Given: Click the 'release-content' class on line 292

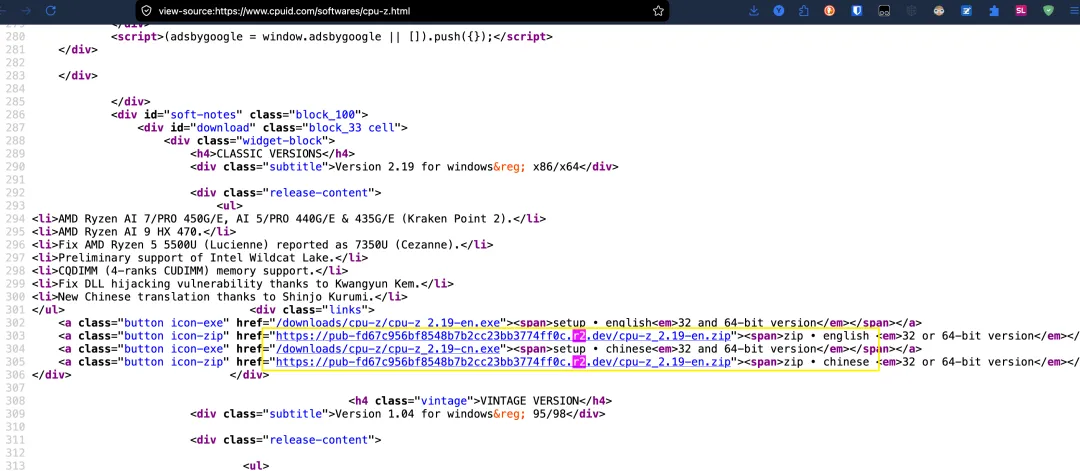Looking at the screenshot, I should click(x=318, y=193).
